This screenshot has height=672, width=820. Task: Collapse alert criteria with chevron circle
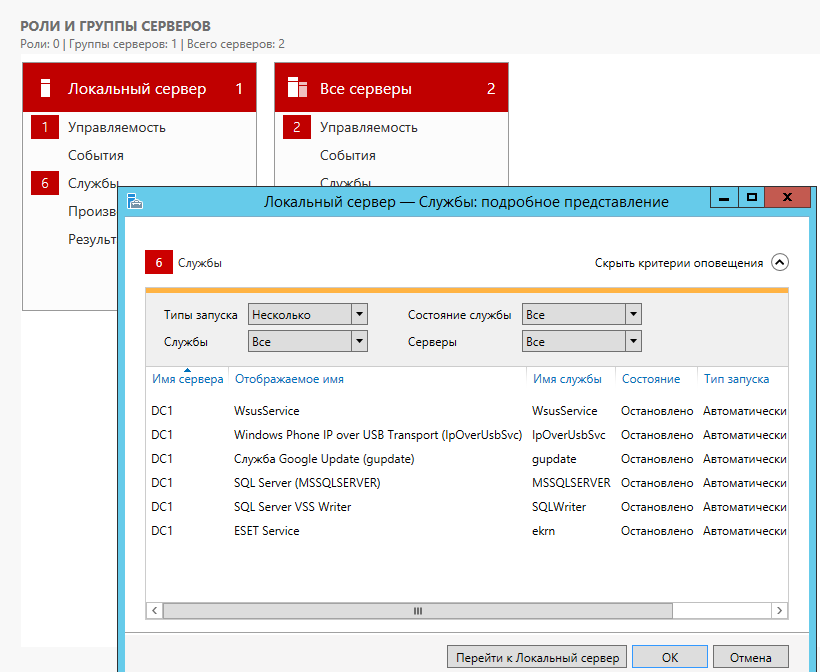(779, 263)
